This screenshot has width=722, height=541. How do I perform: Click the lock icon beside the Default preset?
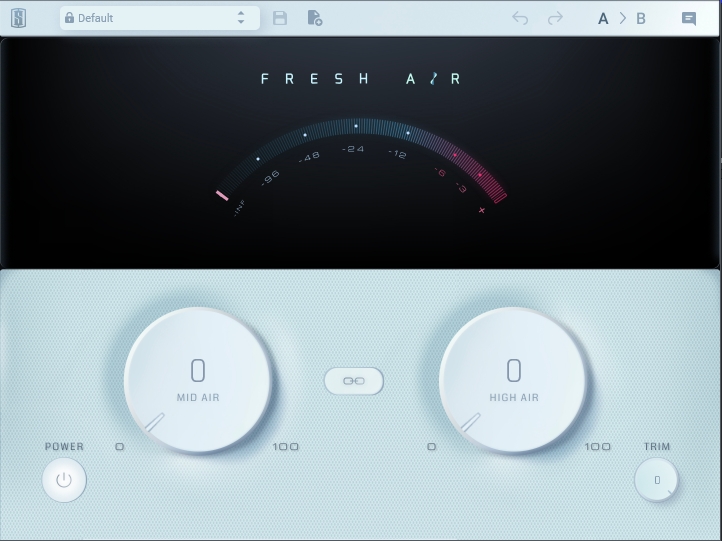(69, 18)
